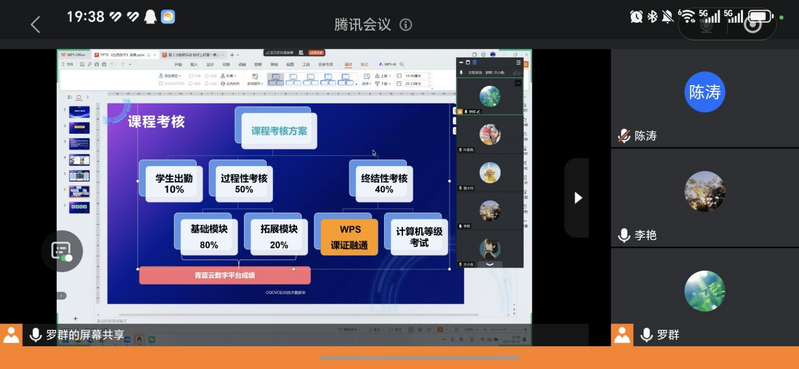
Task: Select slide 7 thumbnail in WPS panel
Action: click(x=79, y=207)
